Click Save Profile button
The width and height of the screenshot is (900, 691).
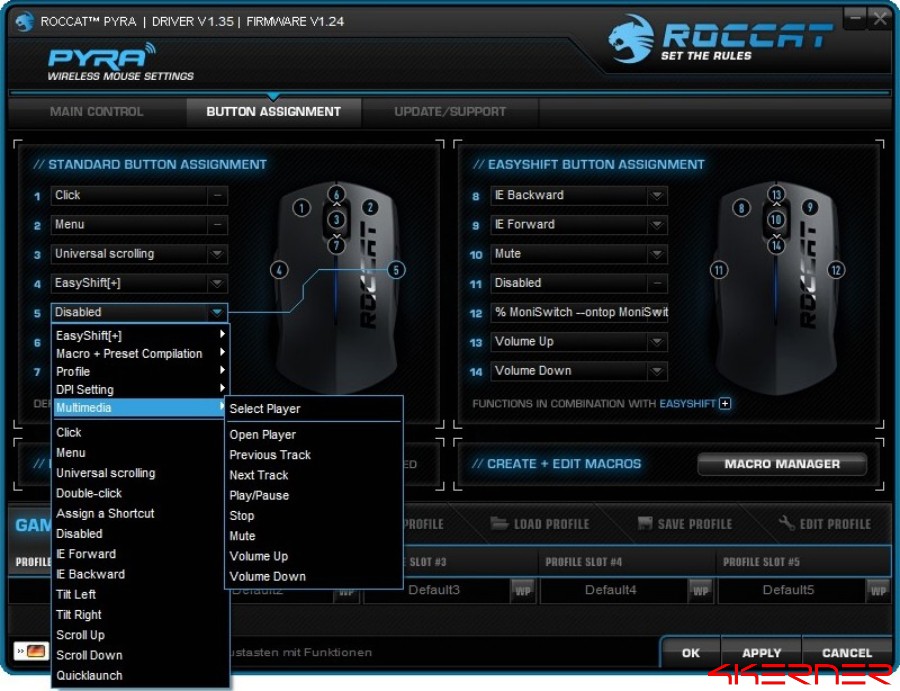[685, 523]
